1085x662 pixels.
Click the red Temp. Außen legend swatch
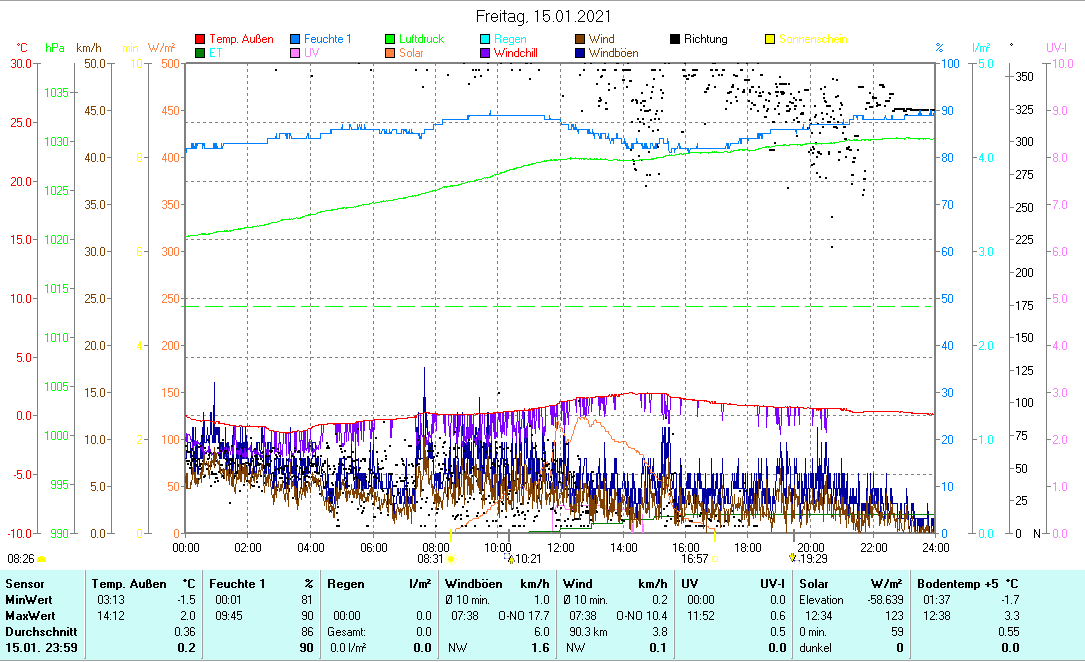(200, 39)
